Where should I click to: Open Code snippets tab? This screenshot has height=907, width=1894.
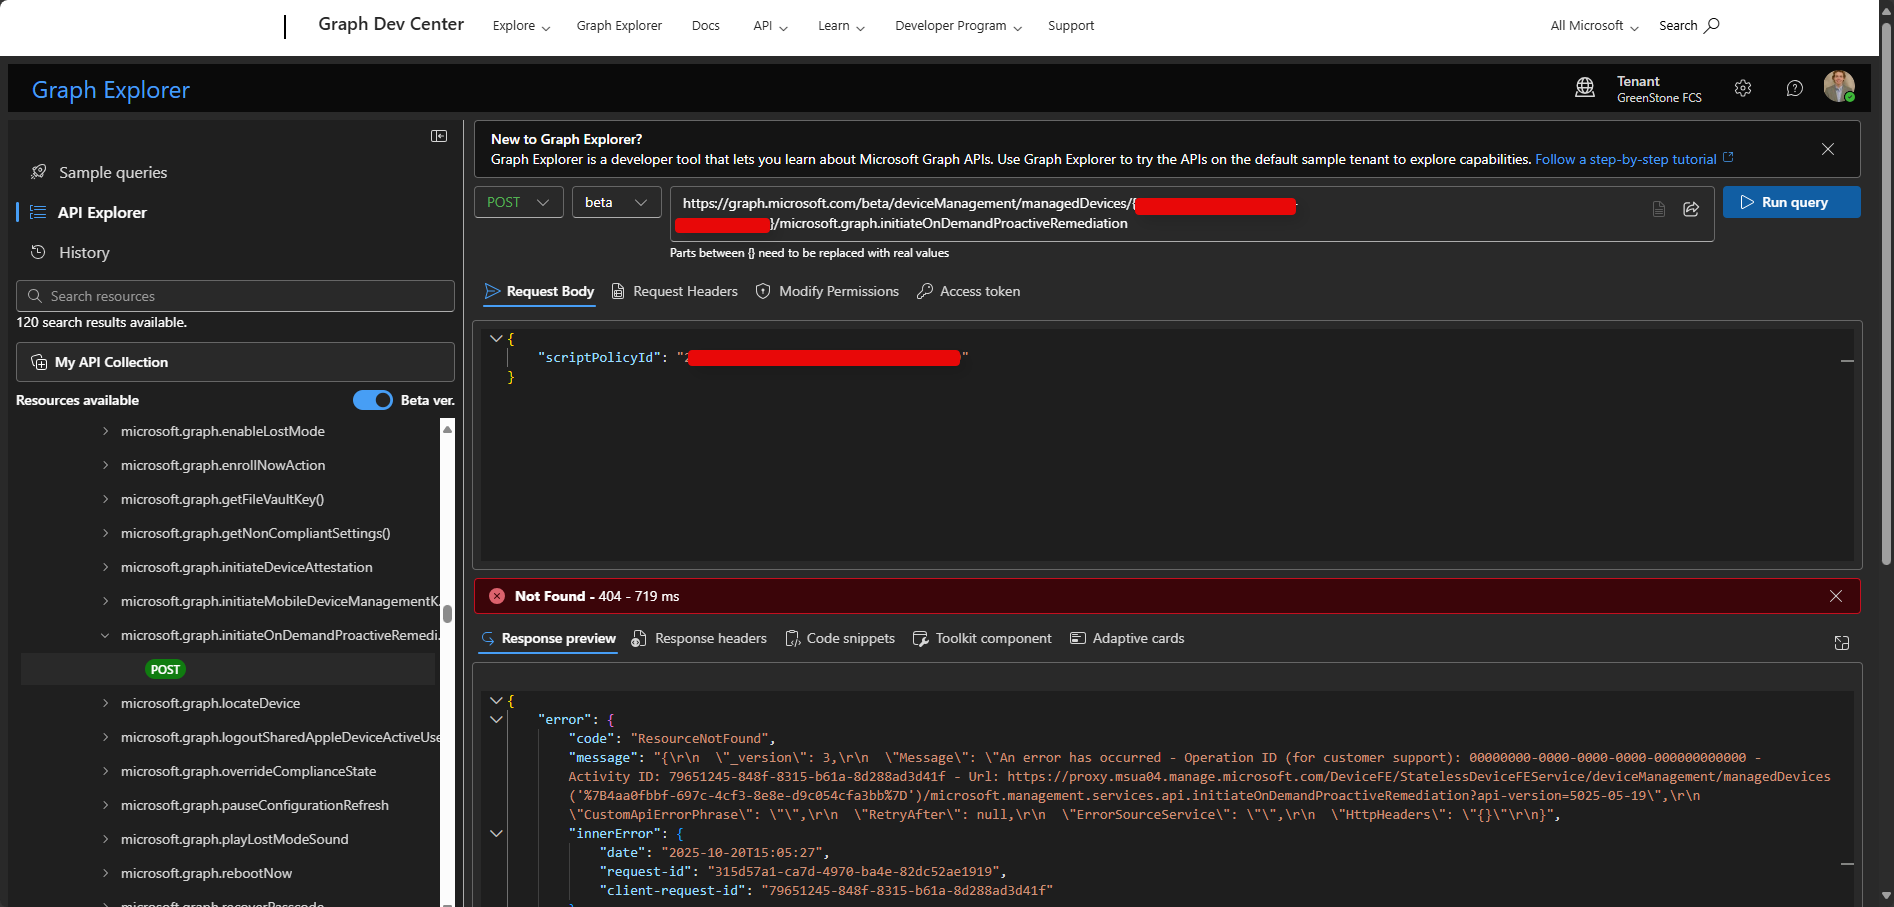pos(840,638)
